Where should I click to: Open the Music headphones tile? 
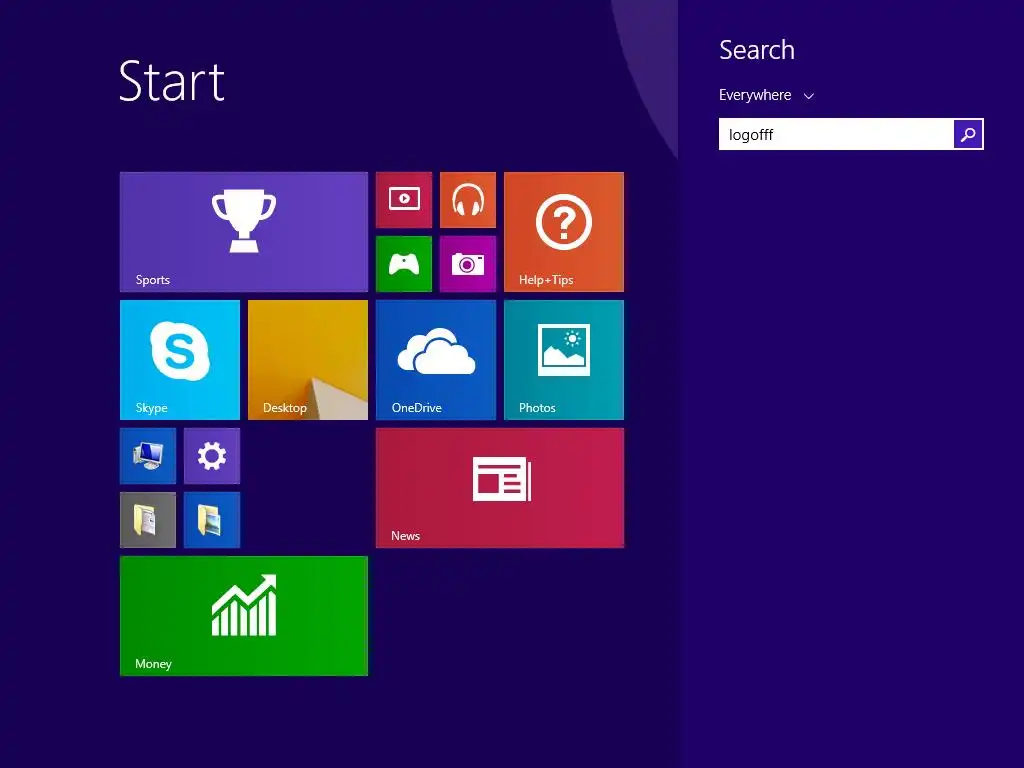click(x=468, y=200)
